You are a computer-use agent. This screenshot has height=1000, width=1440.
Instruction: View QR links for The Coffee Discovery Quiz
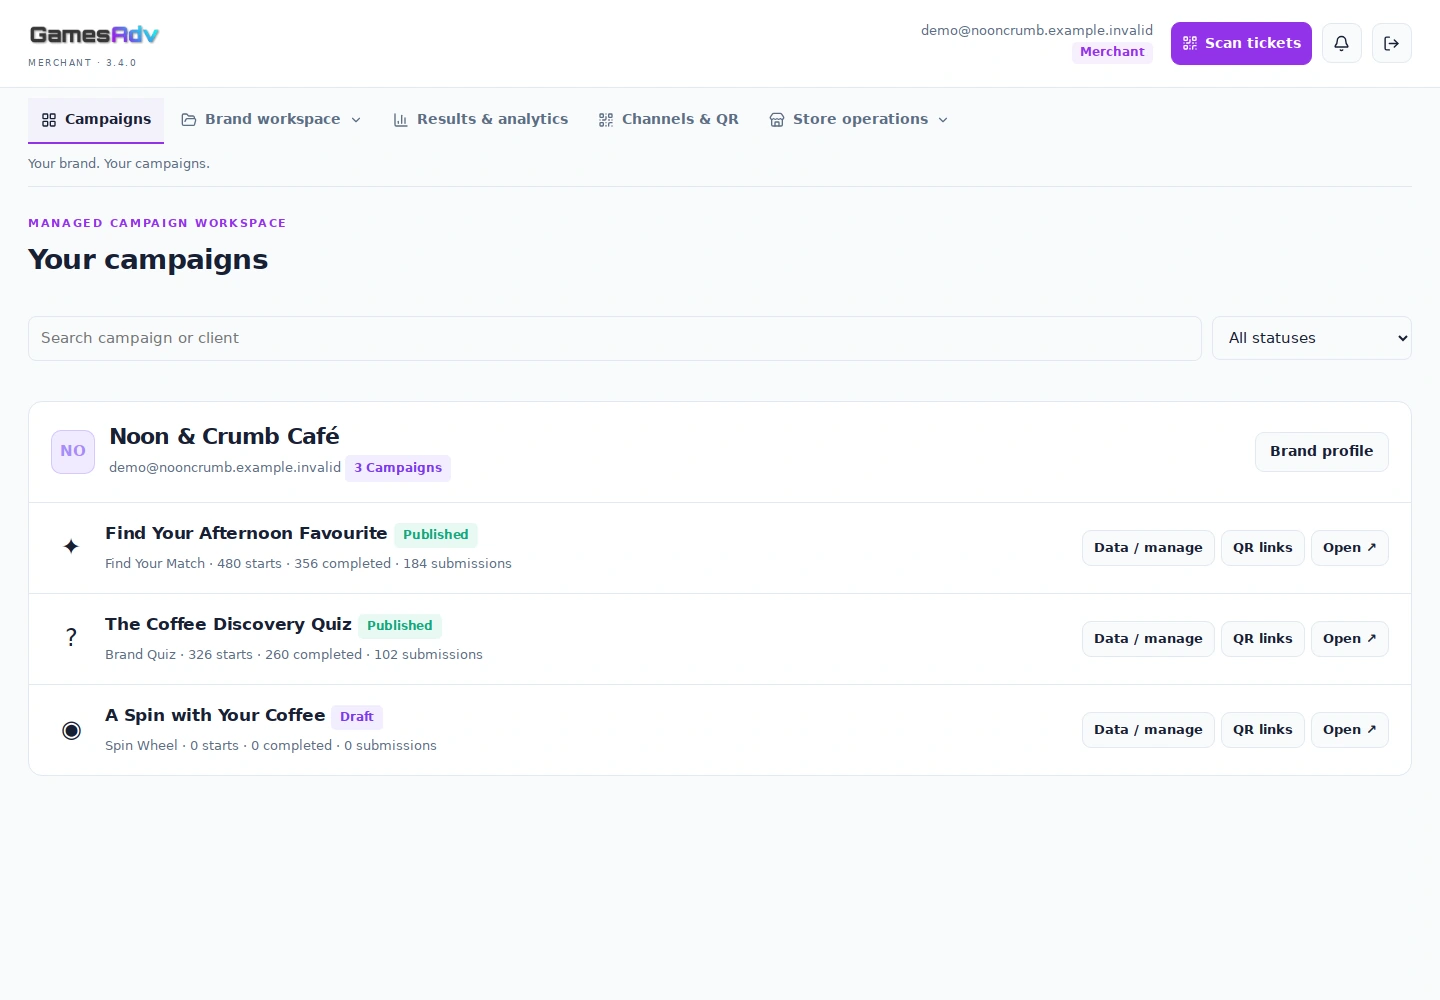(x=1263, y=639)
